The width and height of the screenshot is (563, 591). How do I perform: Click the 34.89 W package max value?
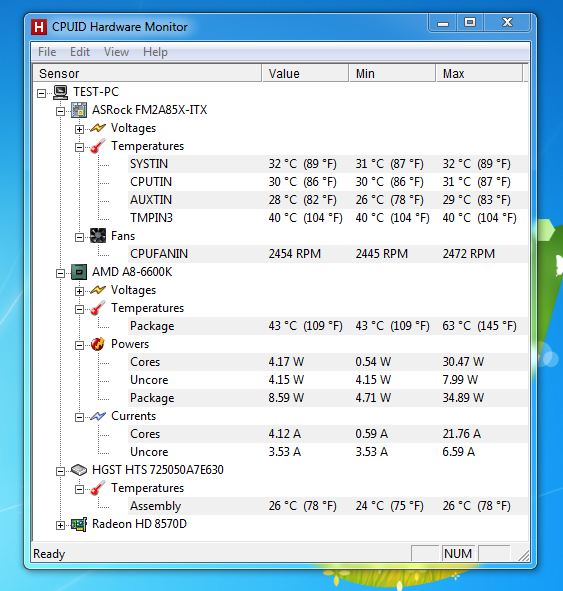(463, 398)
